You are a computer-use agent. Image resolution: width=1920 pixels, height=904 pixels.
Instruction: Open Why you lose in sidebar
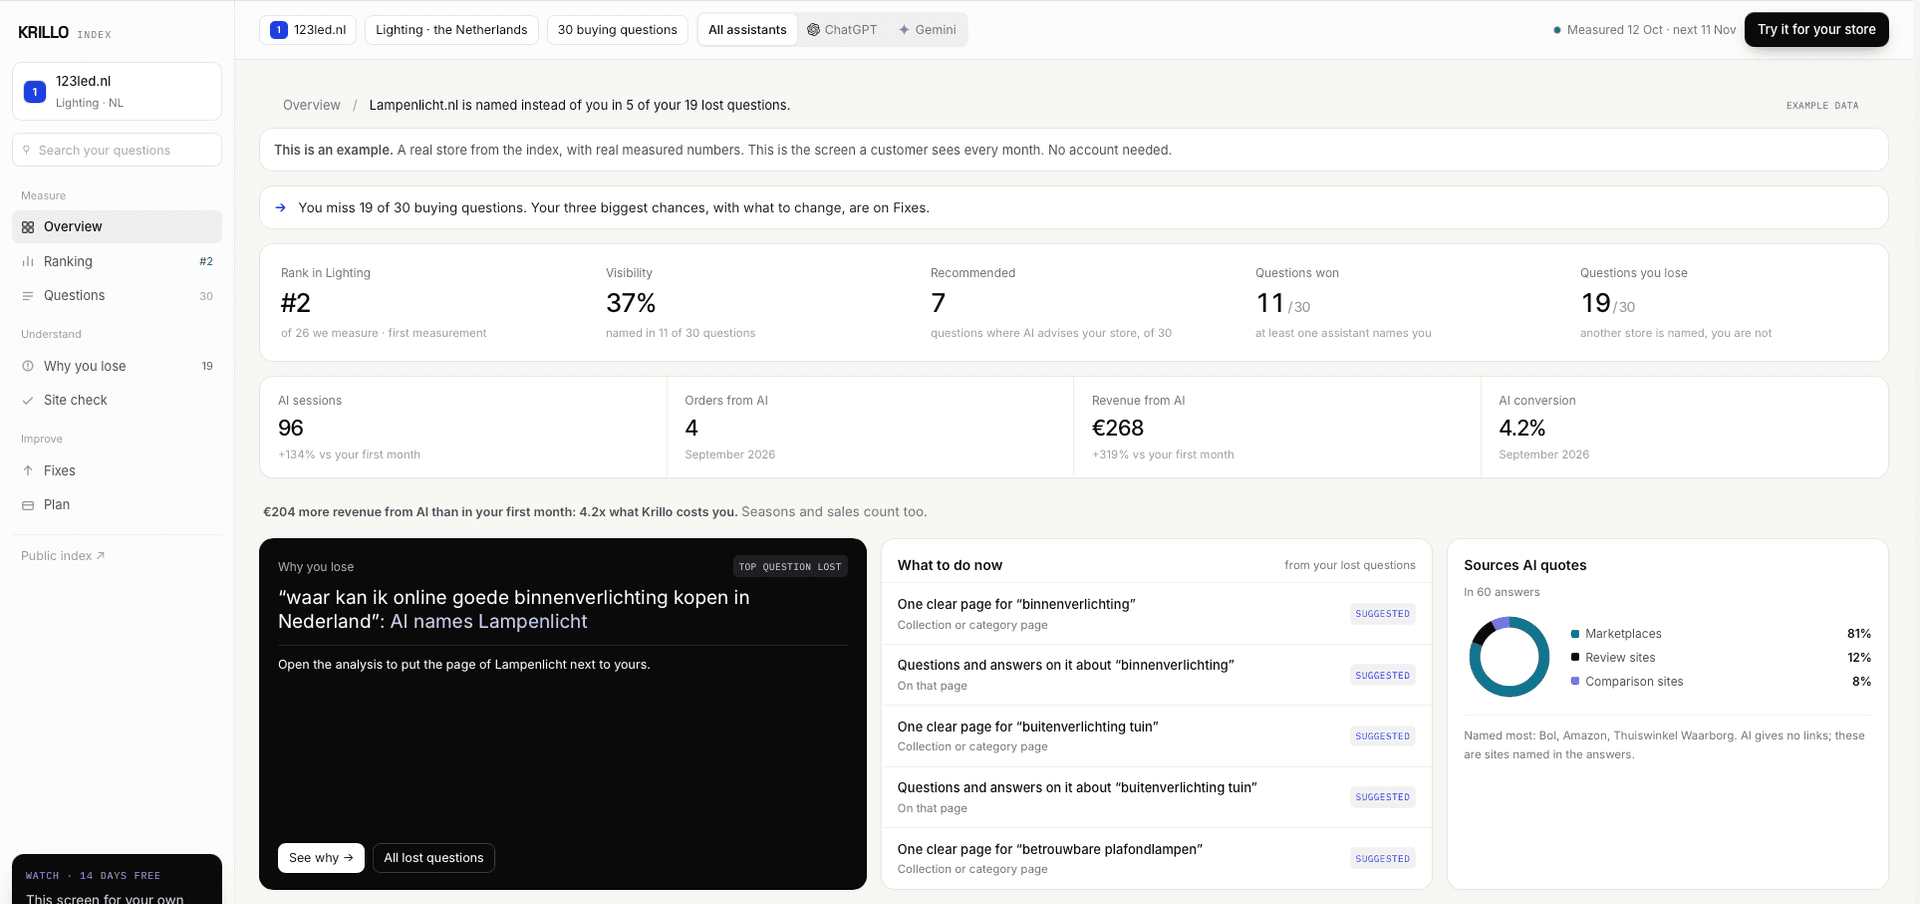(x=117, y=366)
